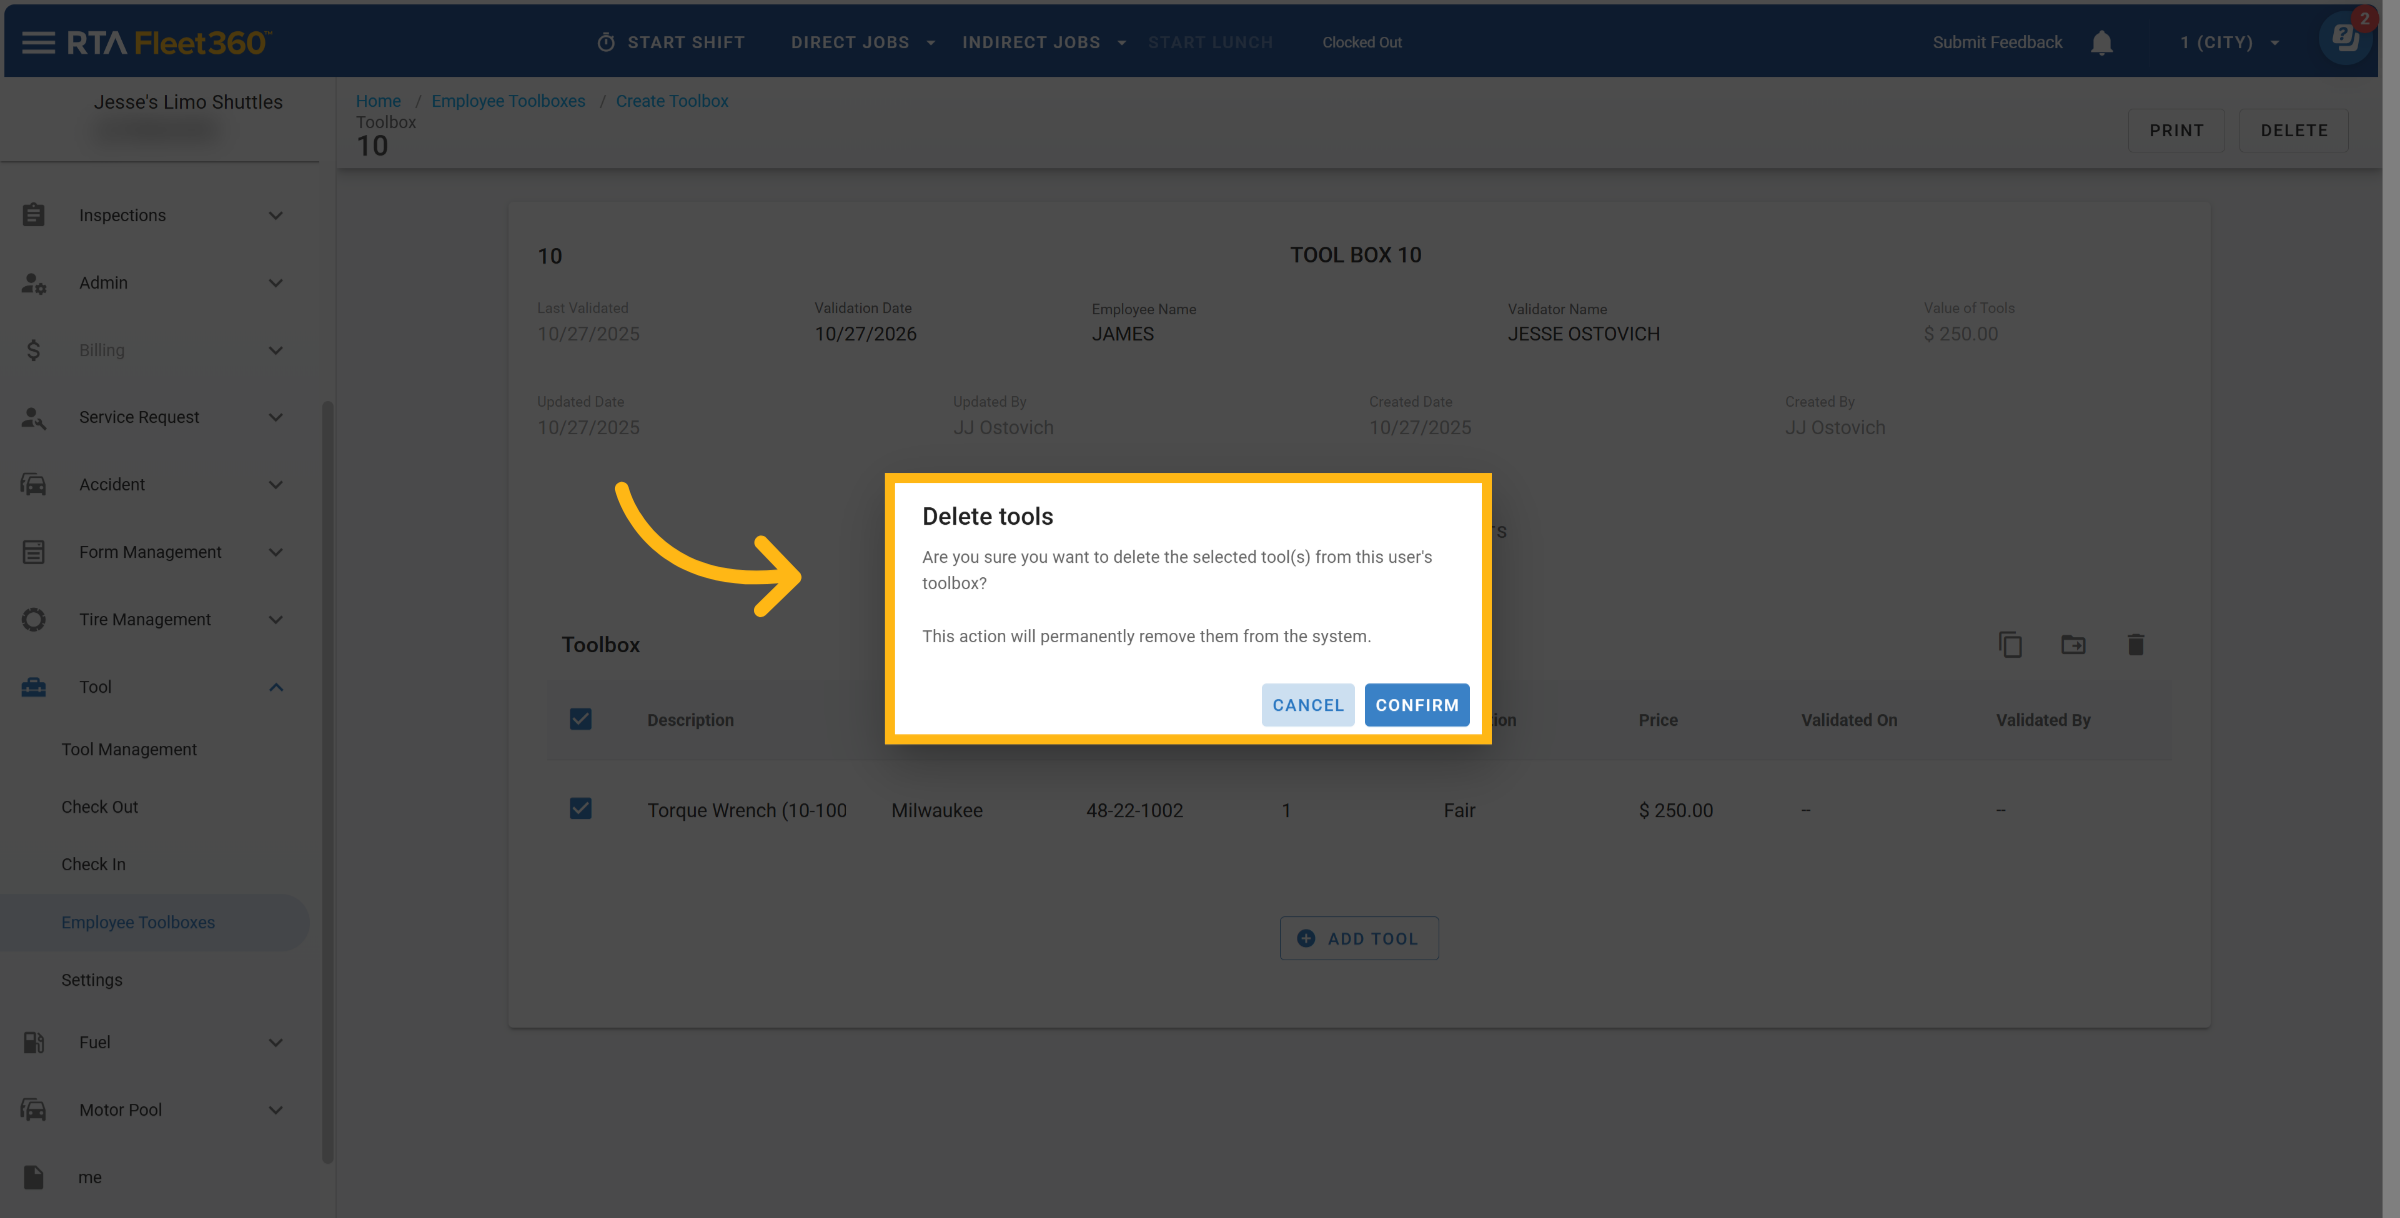Expand the Inspections sidebar section
This screenshot has height=1218, width=2400.
275,216
